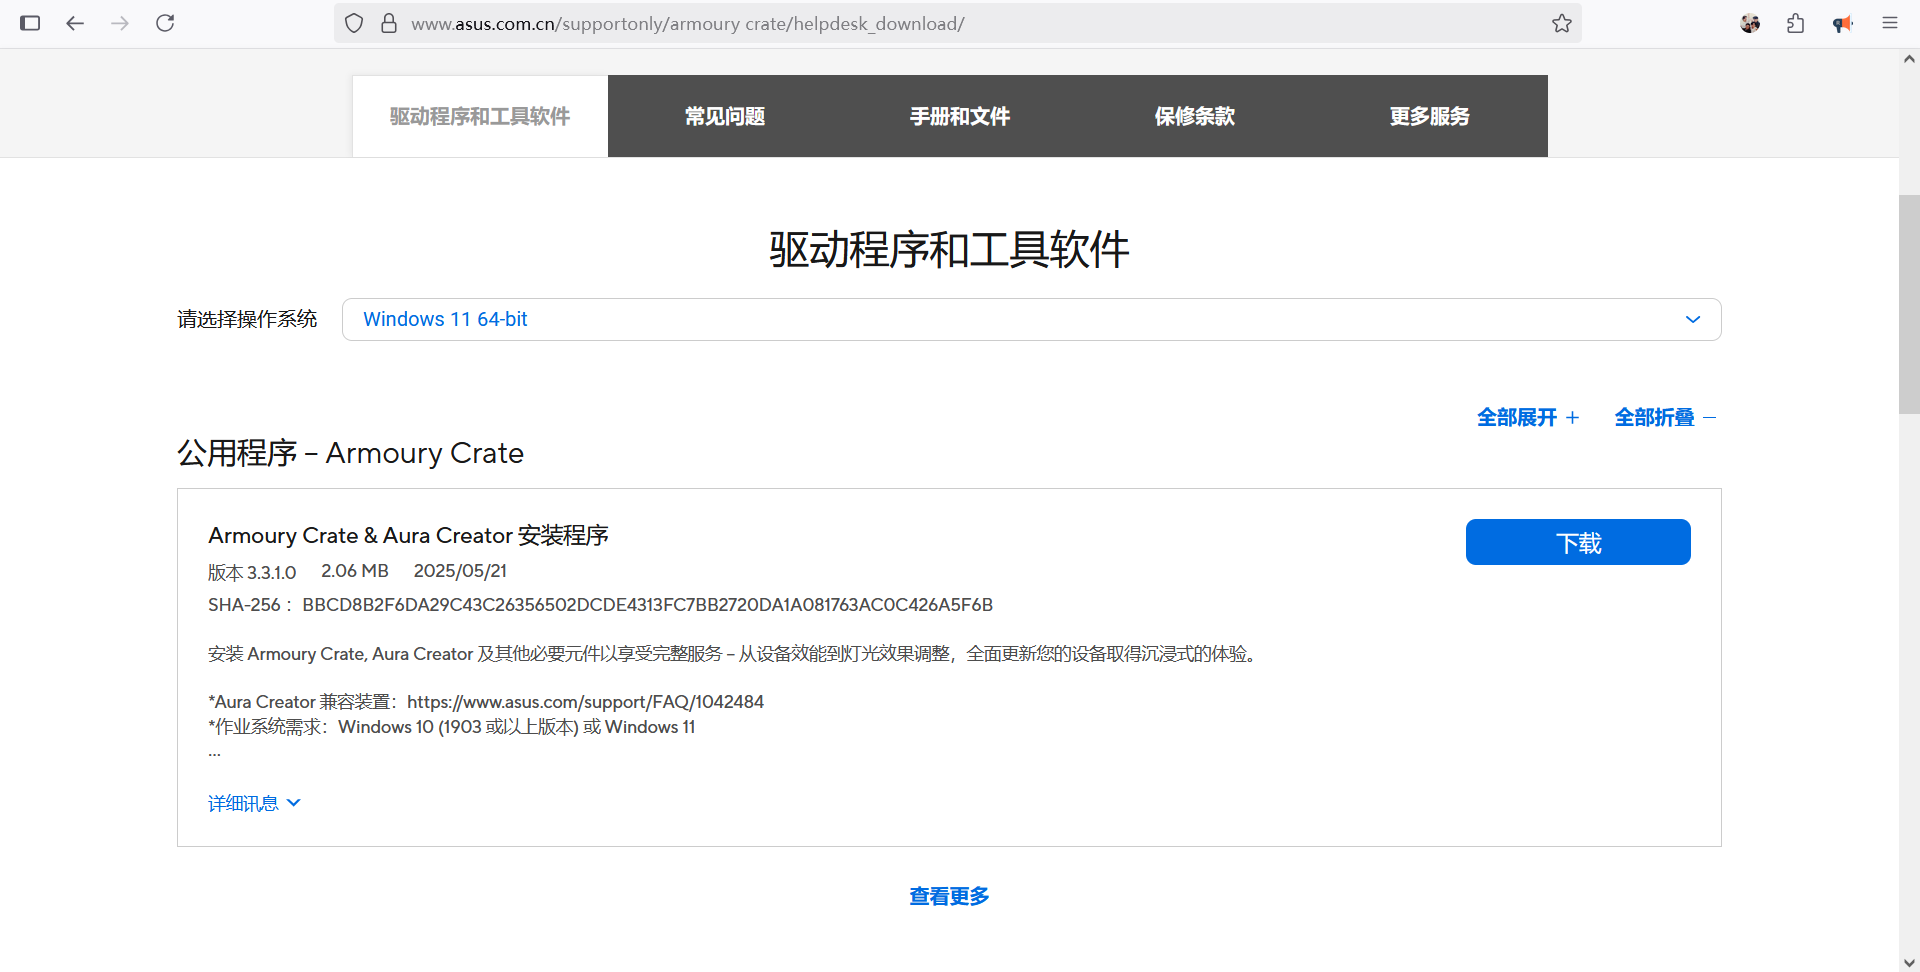Click the SHA-256 hash value text
1920x972 pixels.
[x=647, y=605]
